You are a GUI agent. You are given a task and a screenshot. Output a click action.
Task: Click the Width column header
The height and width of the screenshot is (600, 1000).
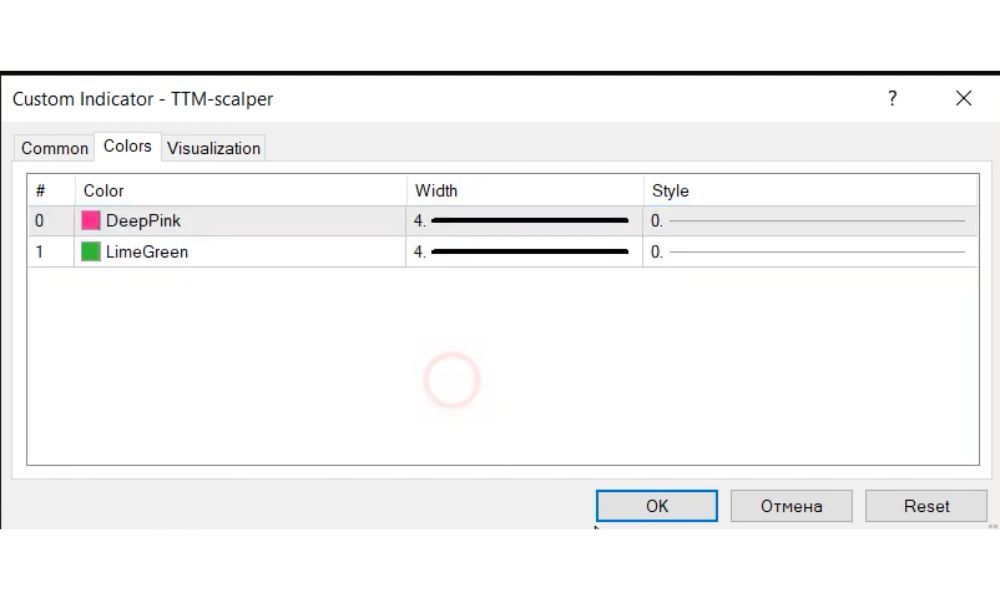[436, 191]
